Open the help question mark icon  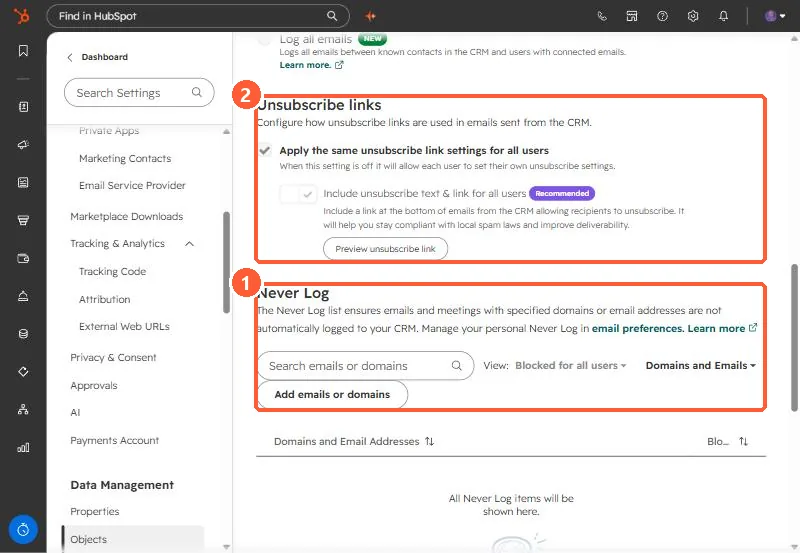(662, 16)
